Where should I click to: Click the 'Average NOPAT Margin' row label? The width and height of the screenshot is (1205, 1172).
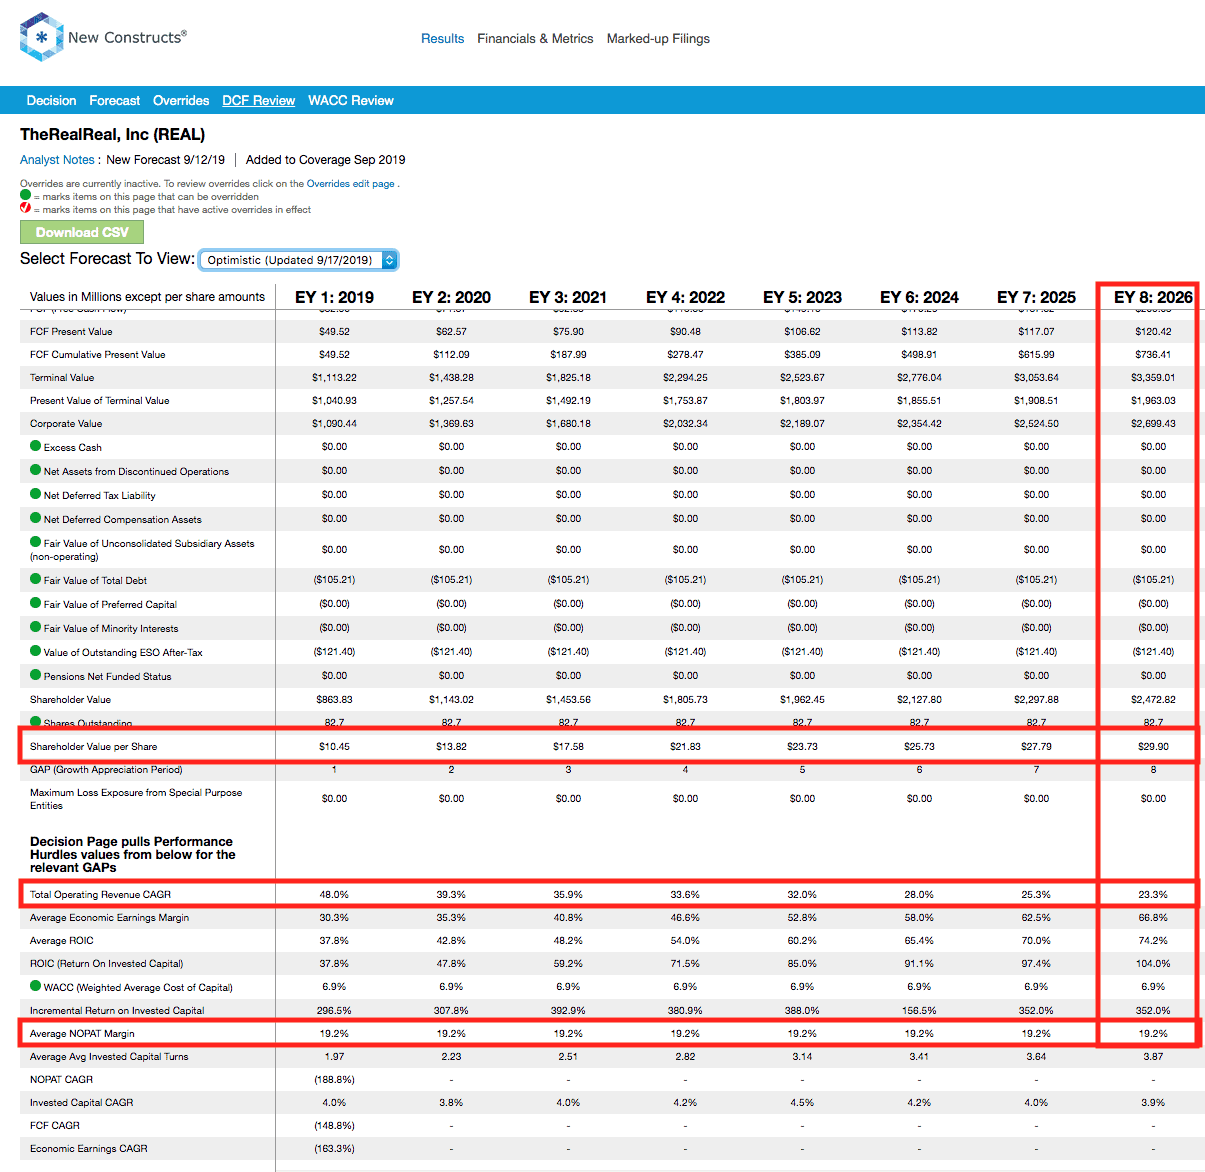(x=82, y=1034)
